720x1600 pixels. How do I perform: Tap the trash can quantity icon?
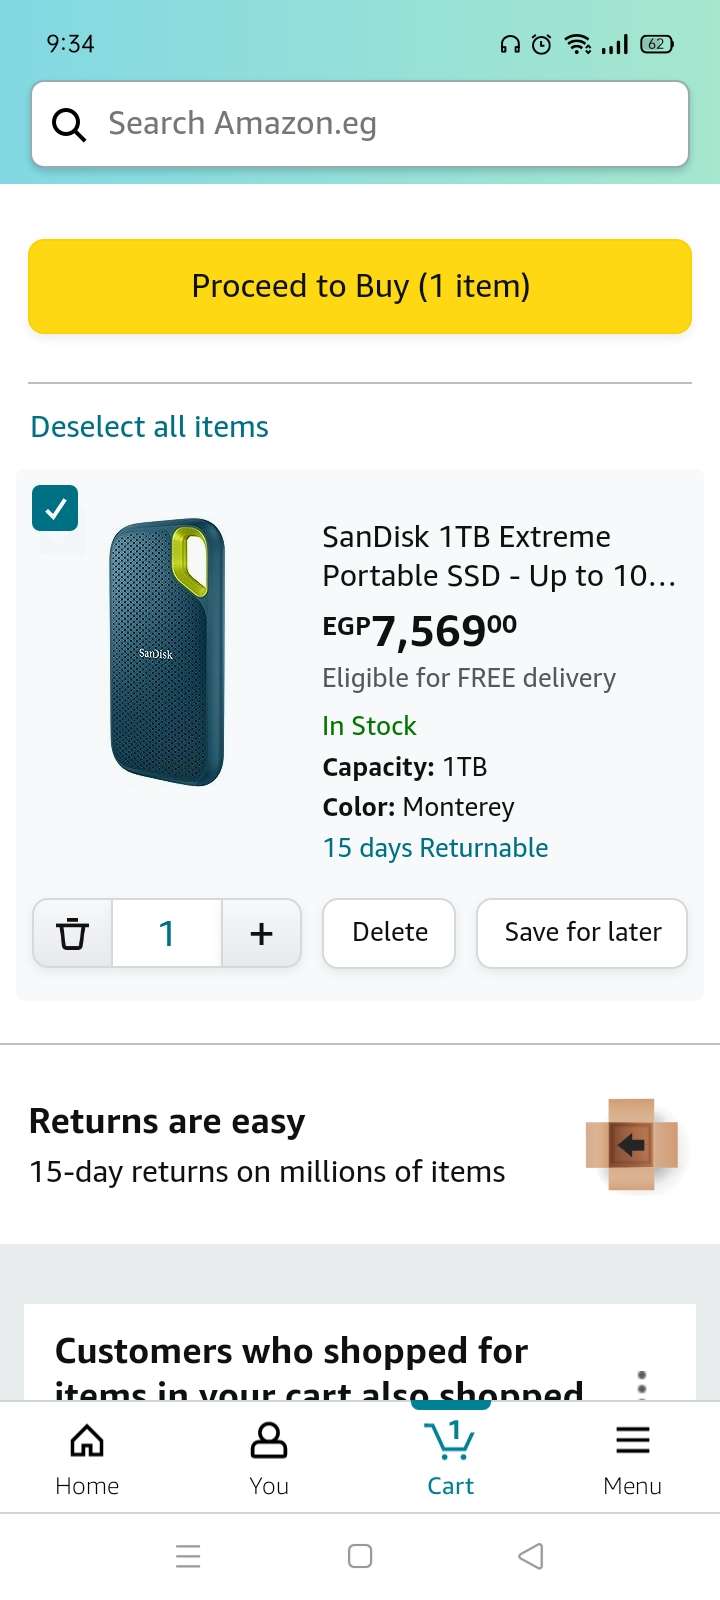point(73,933)
